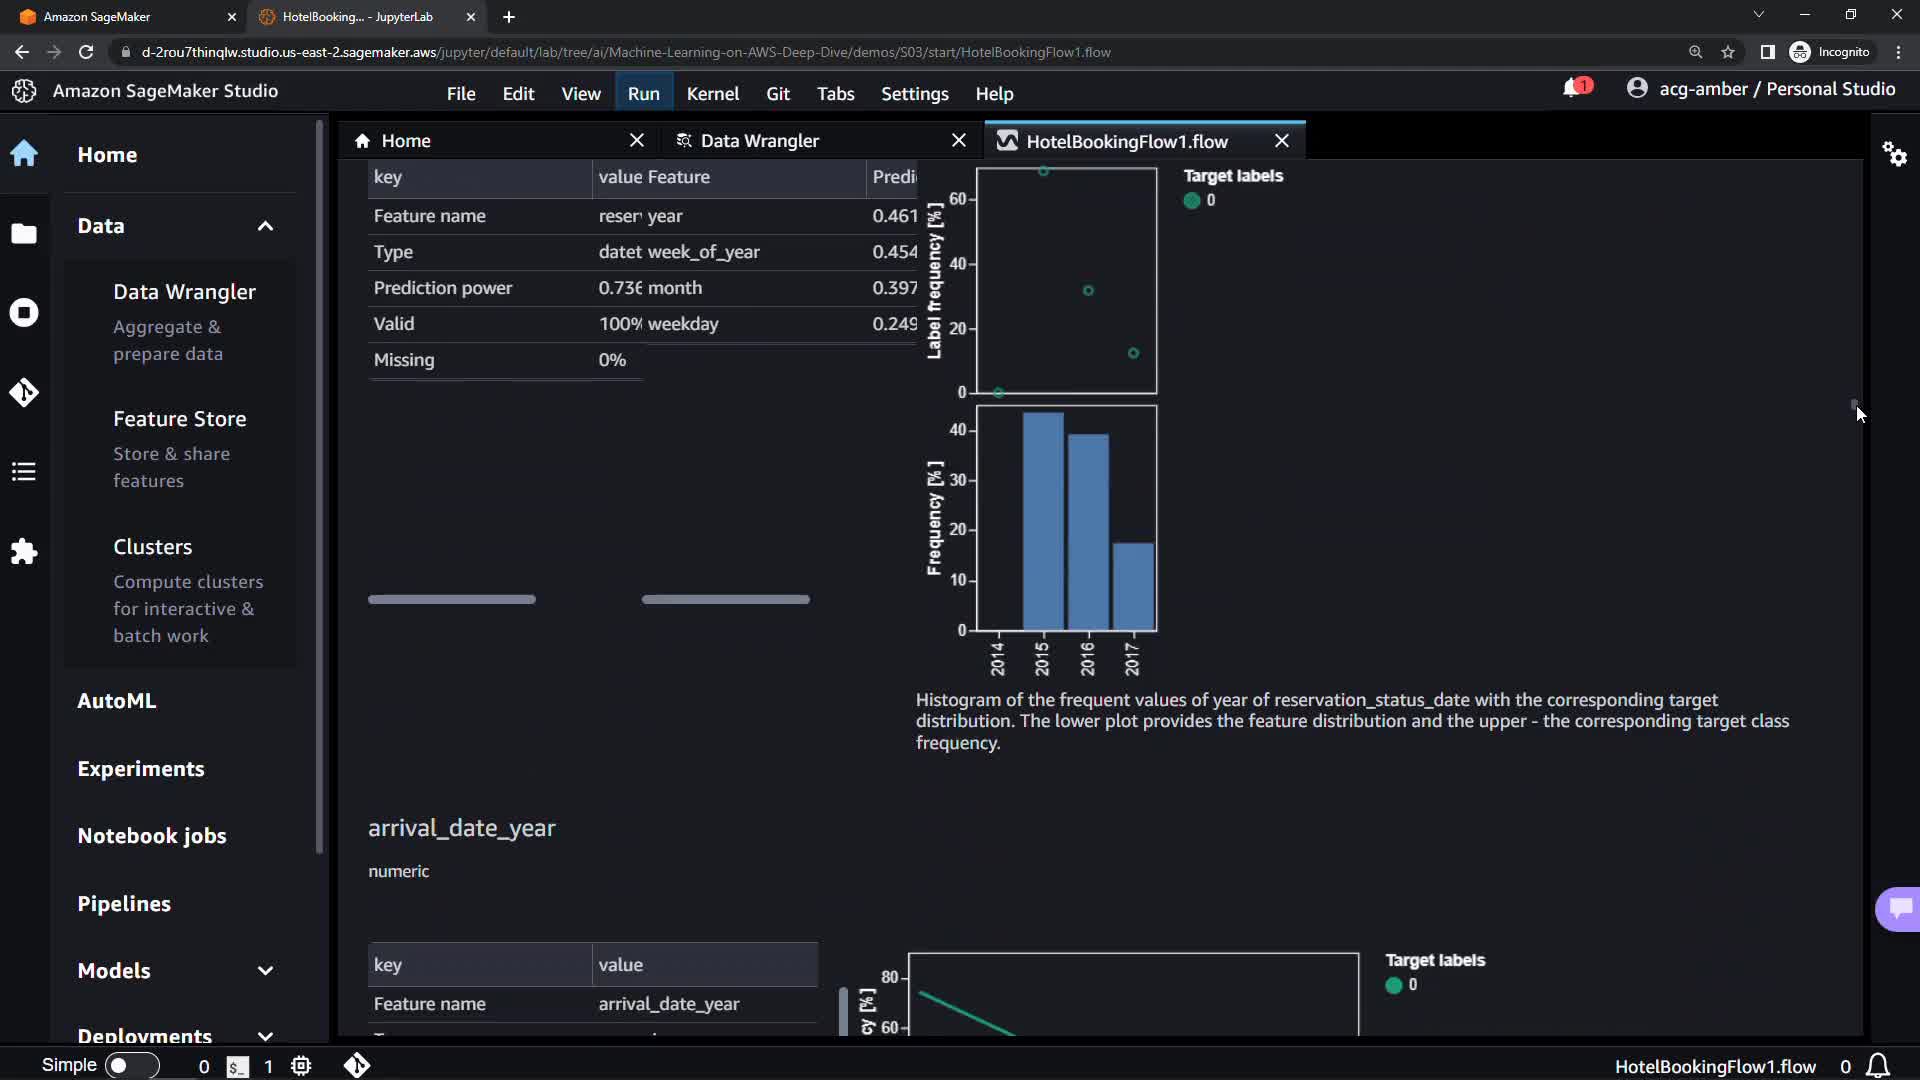Image resolution: width=1920 pixels, height=1080 pixels.
Task: Open the file browser folder icon
Action: pos(24,234)
